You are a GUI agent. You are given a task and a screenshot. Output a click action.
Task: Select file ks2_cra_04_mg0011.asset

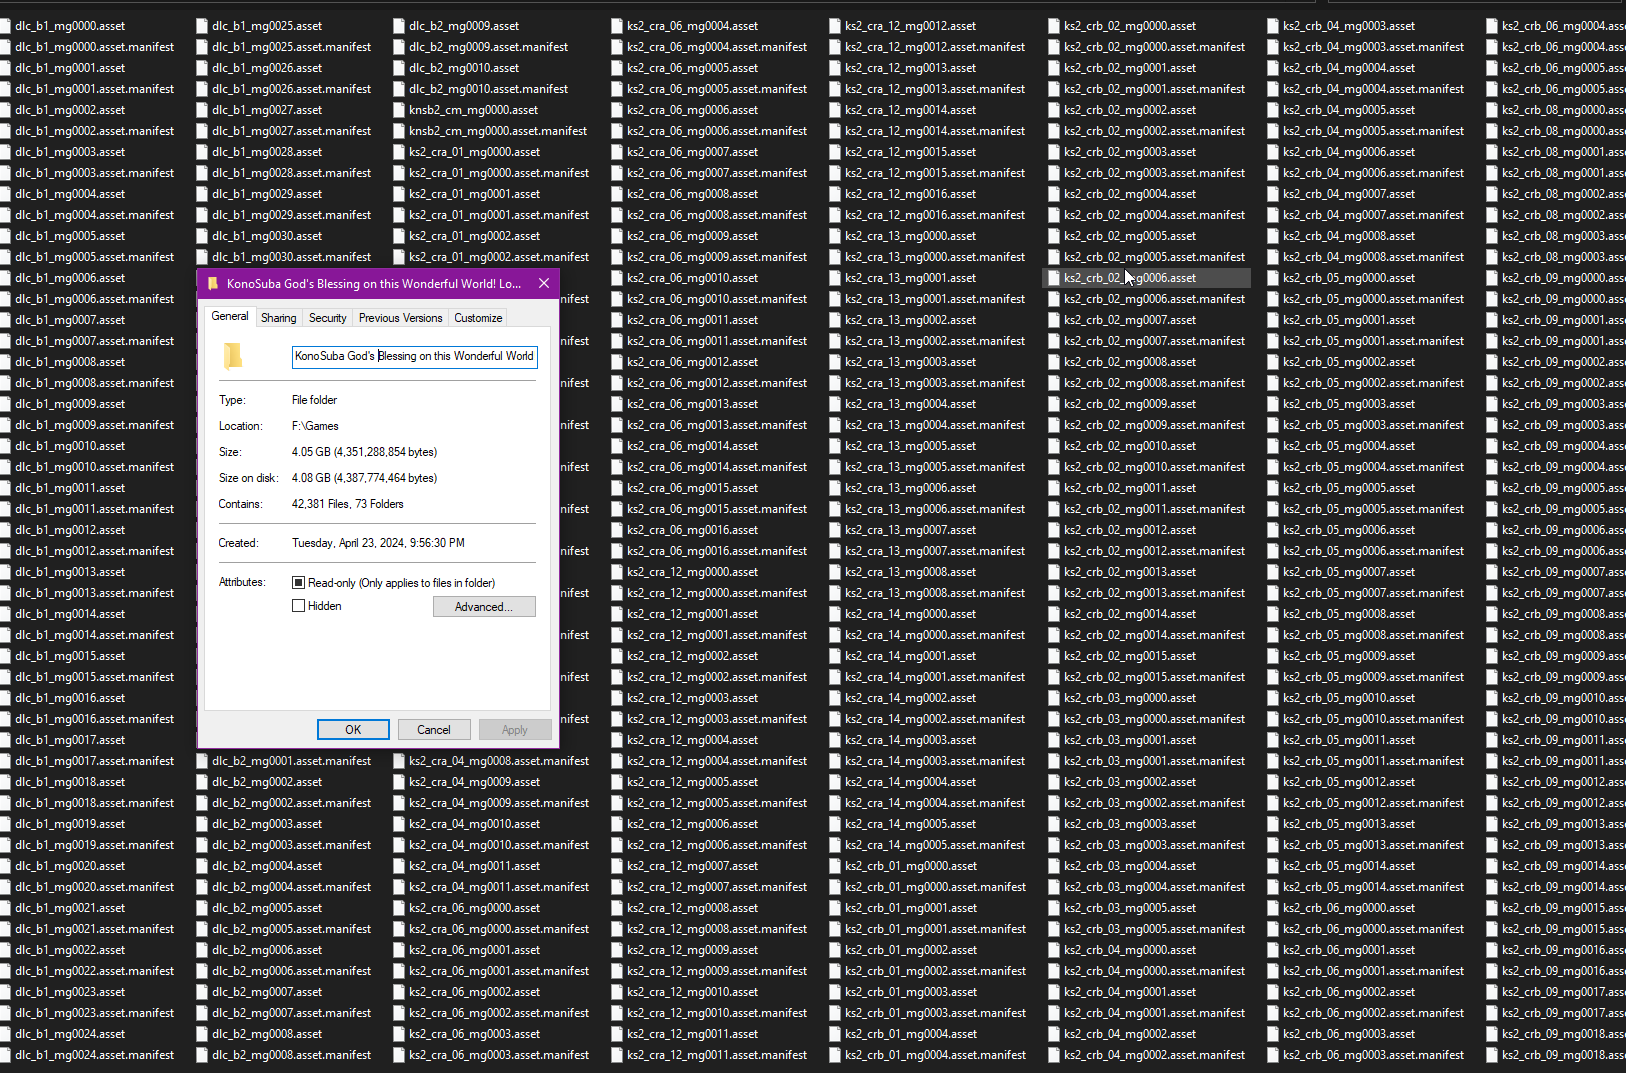(474, 866)
